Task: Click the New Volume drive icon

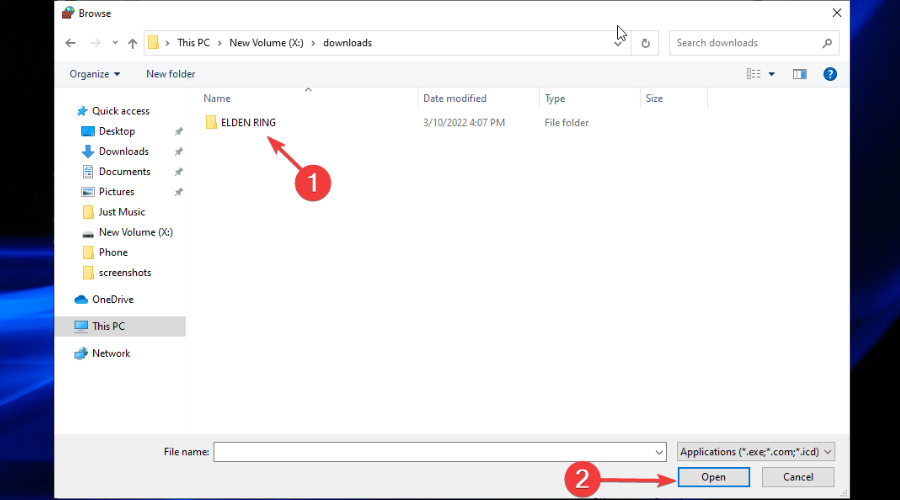Action: (88, 234)
